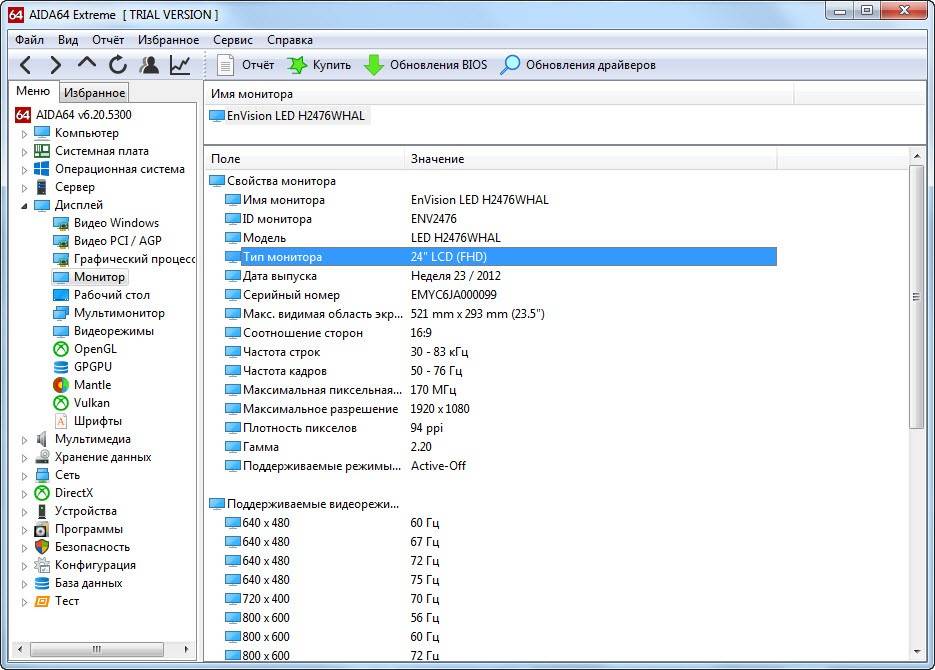
Task: Click the Up level arrow icon
Action: pyautogui.click(x=87, y=65)
